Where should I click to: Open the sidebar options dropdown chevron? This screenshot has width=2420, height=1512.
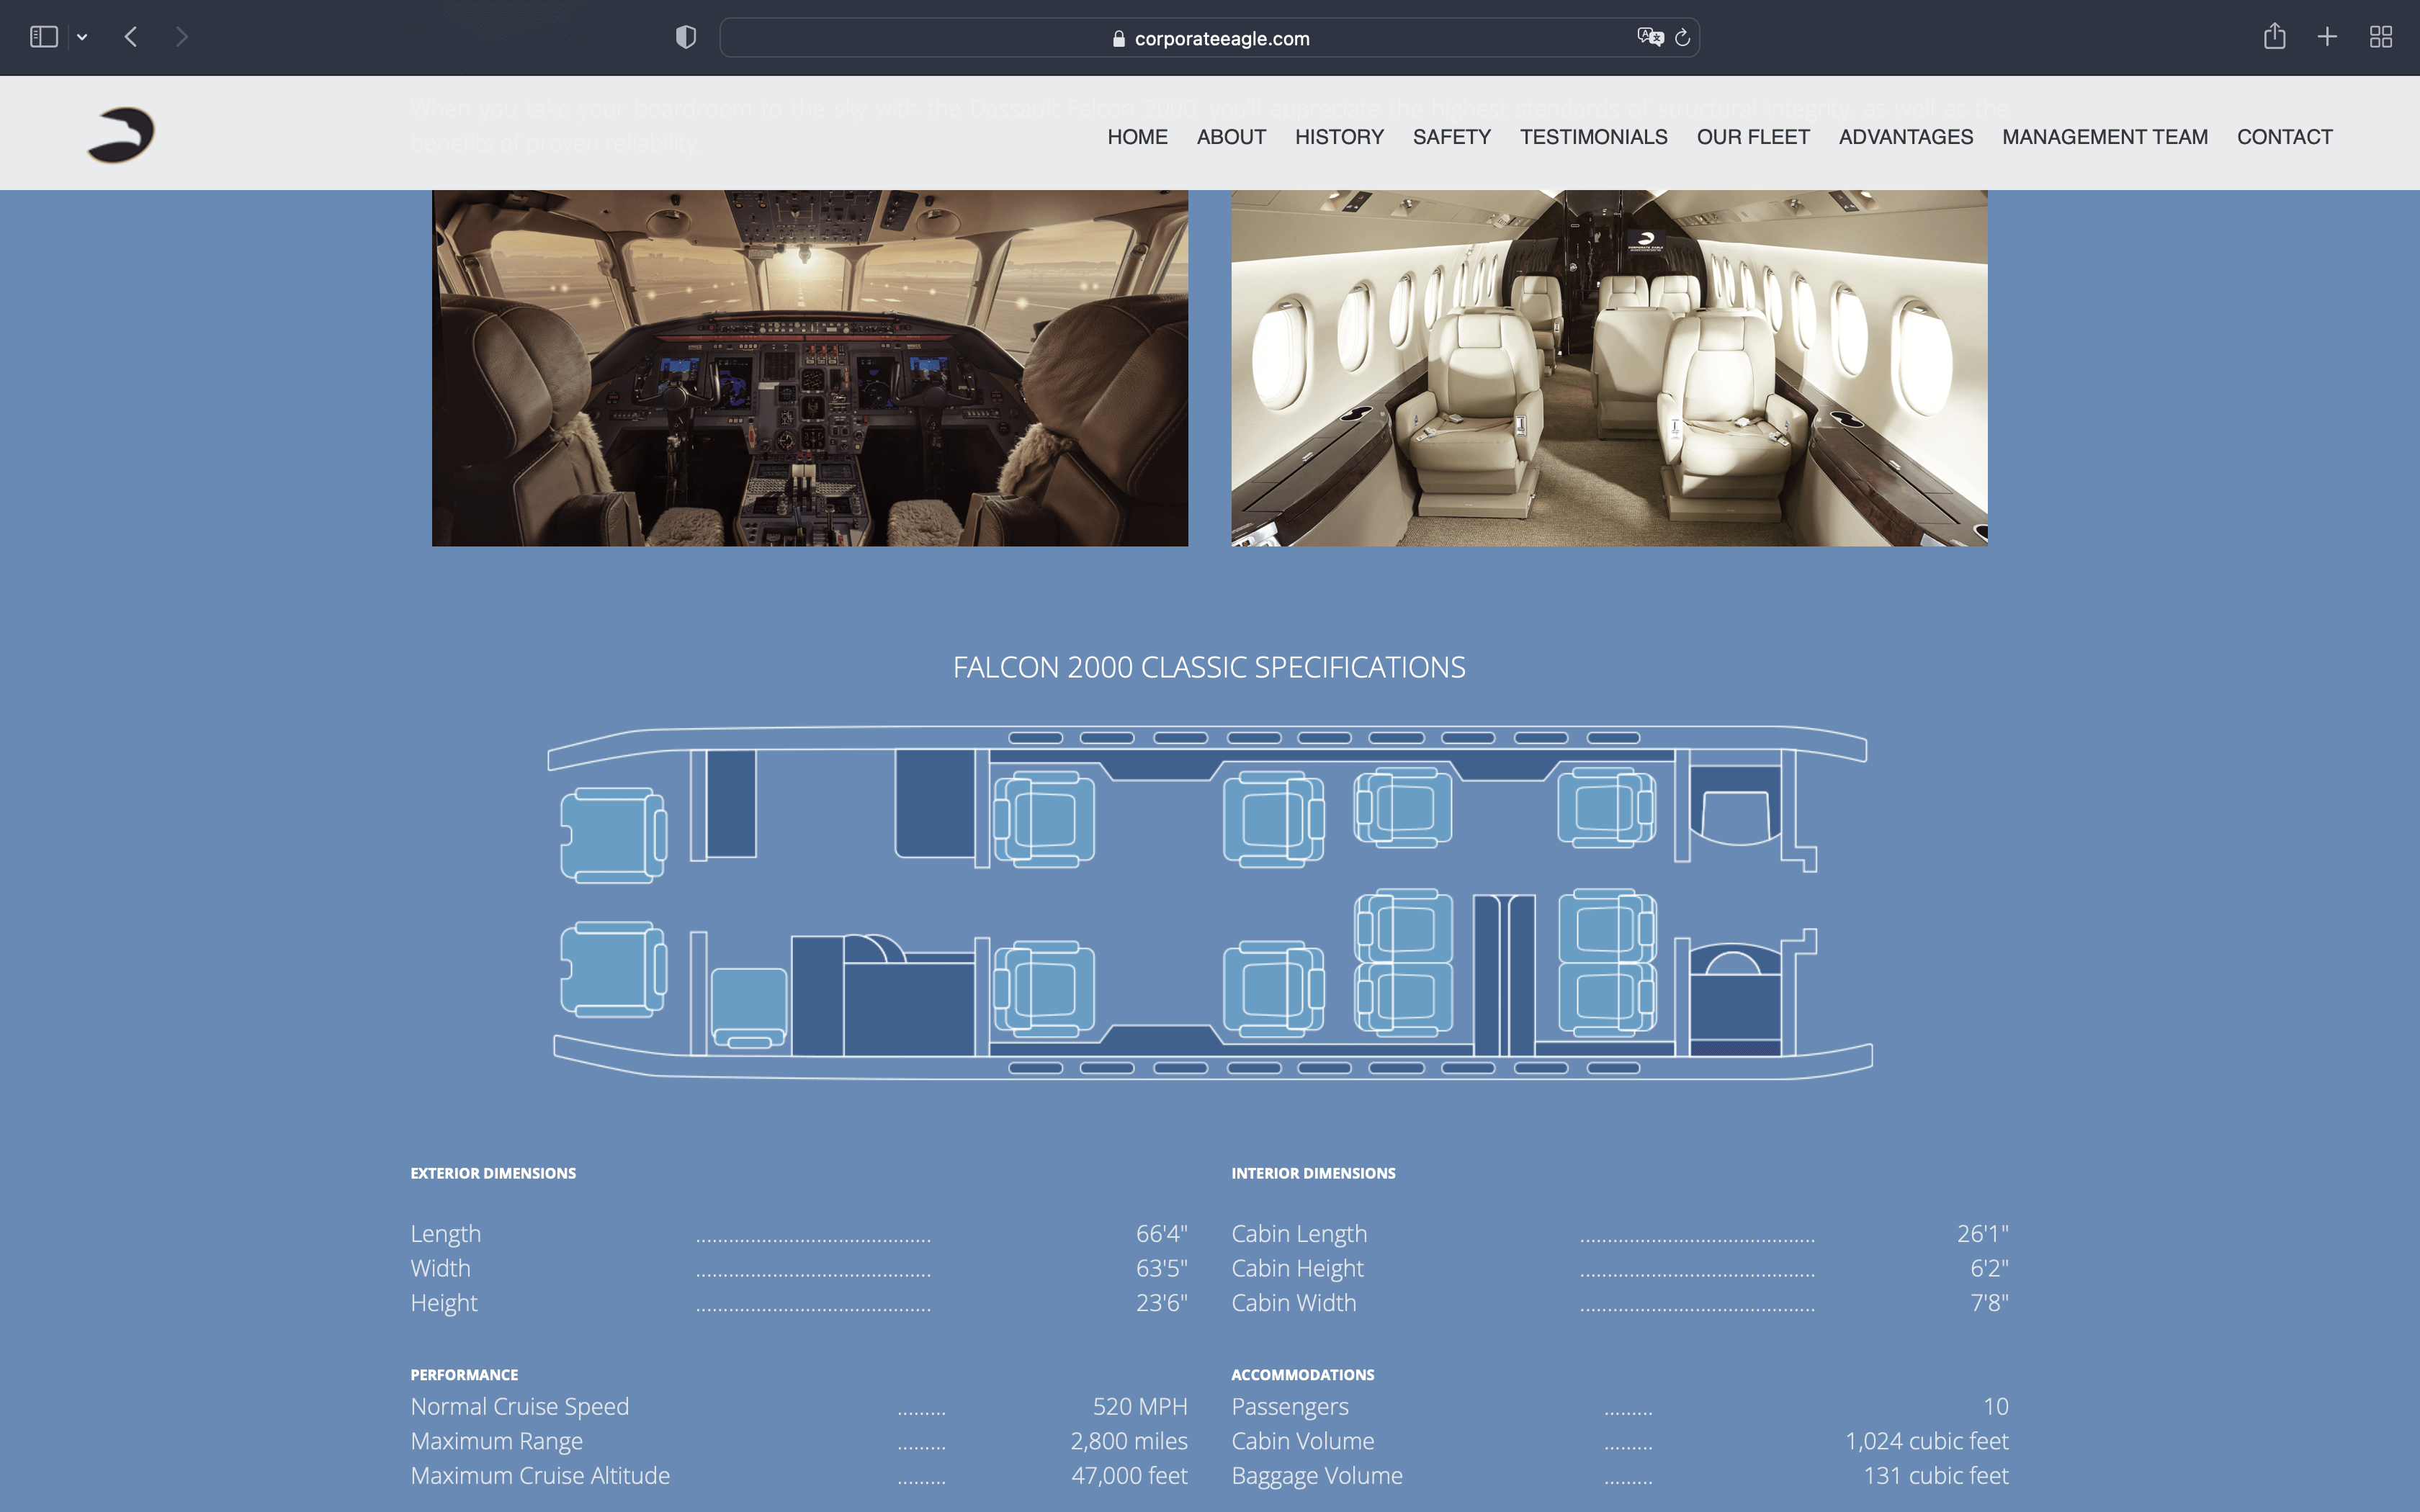(82, 38)
